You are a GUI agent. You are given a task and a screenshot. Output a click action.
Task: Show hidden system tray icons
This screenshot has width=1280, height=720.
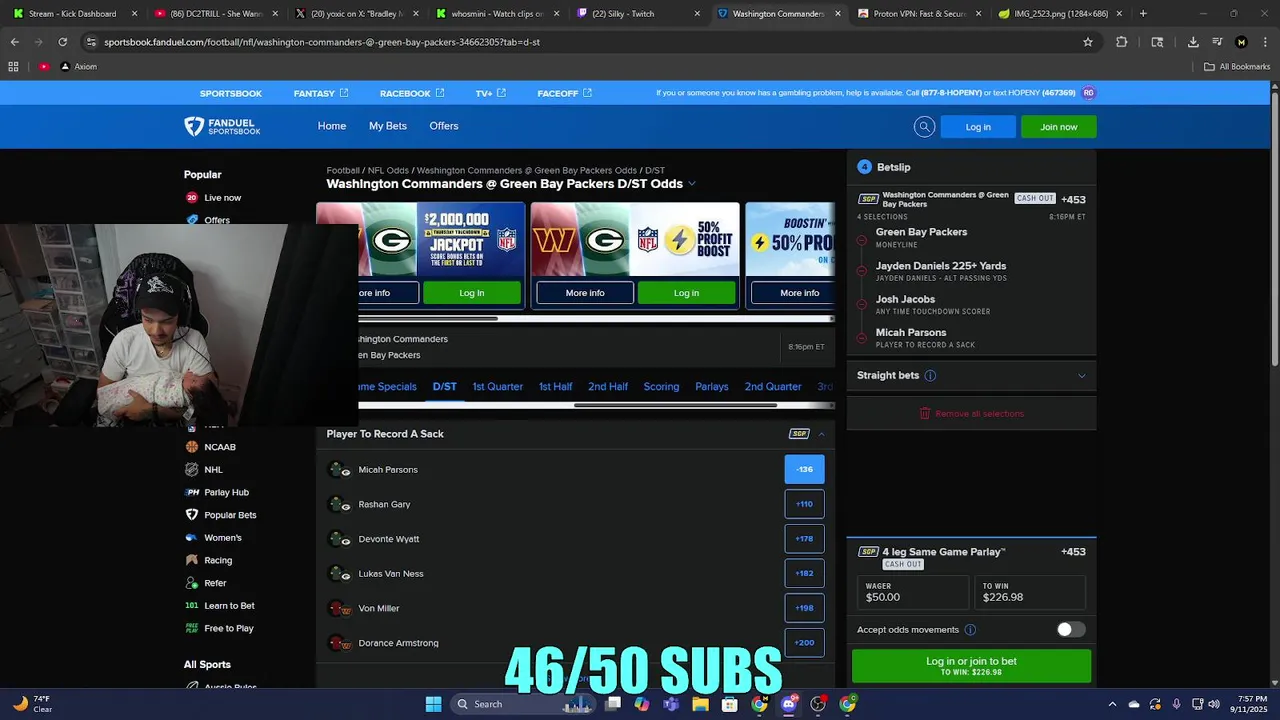point(1110,704)
